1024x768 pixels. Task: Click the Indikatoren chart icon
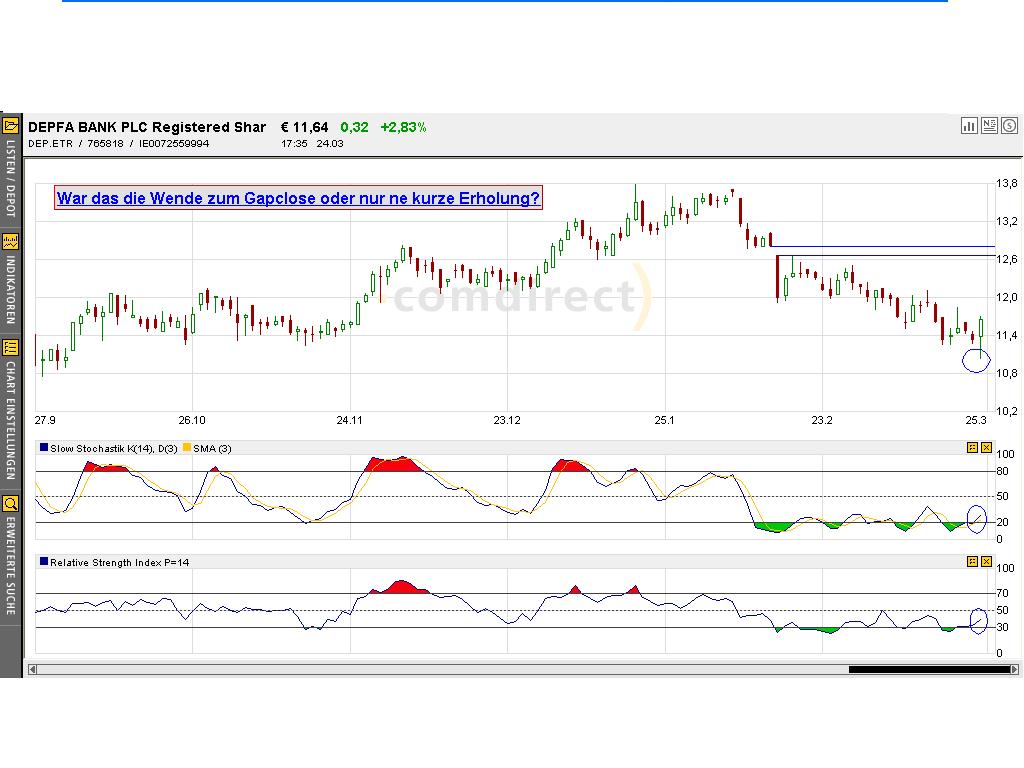11,241
